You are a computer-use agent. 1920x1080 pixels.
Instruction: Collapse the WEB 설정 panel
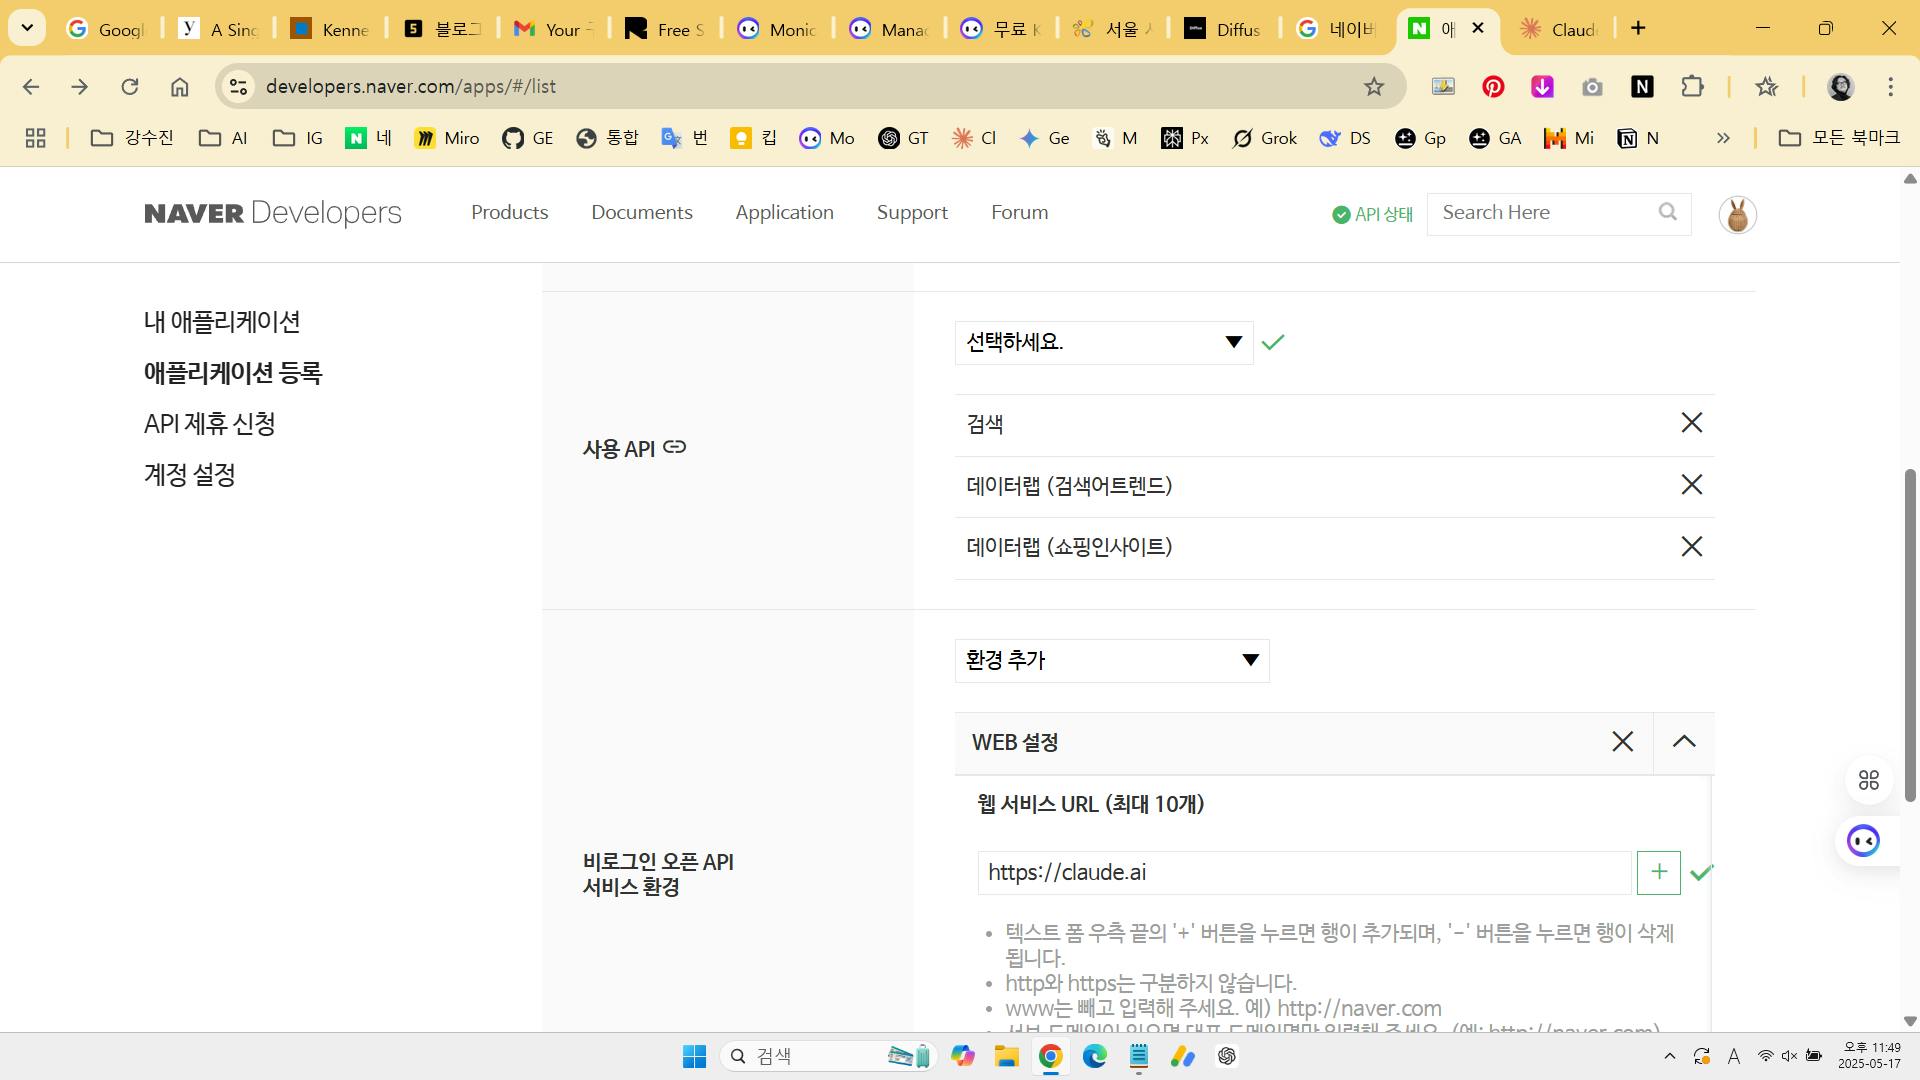click(1684, 742)
